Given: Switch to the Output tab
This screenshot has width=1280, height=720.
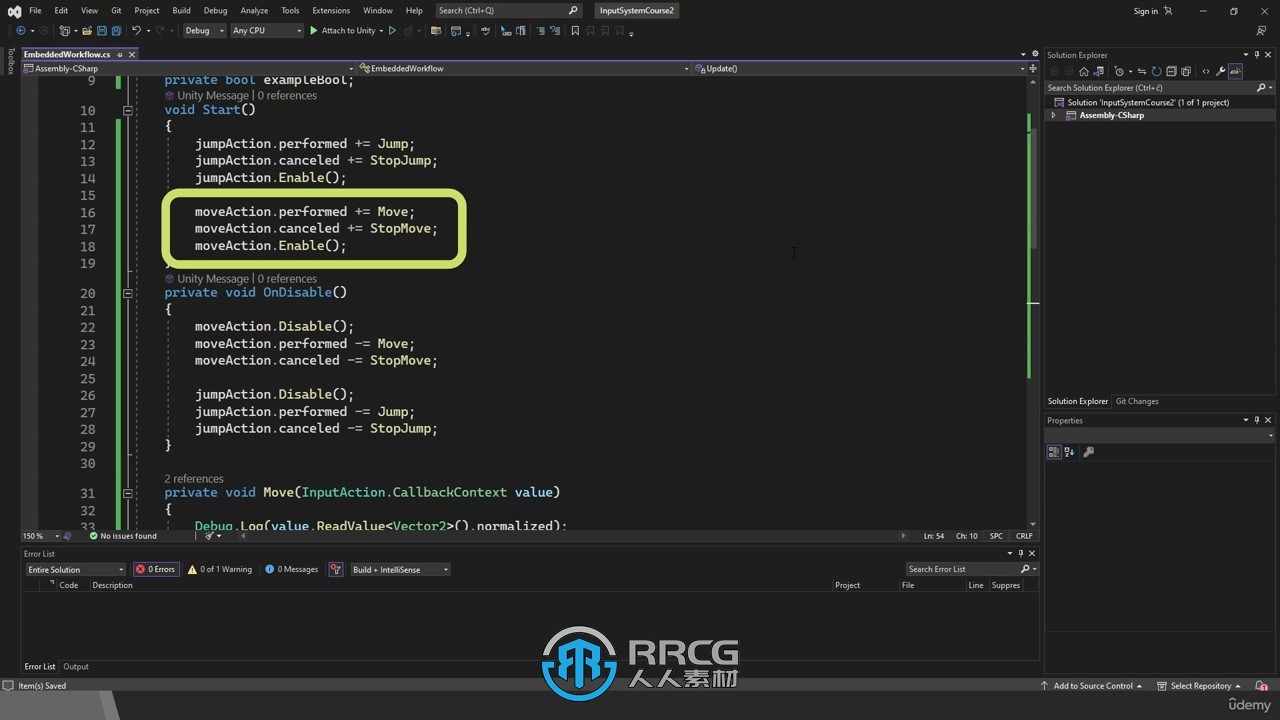Looking at the screenshot, I should pos(76,666).
